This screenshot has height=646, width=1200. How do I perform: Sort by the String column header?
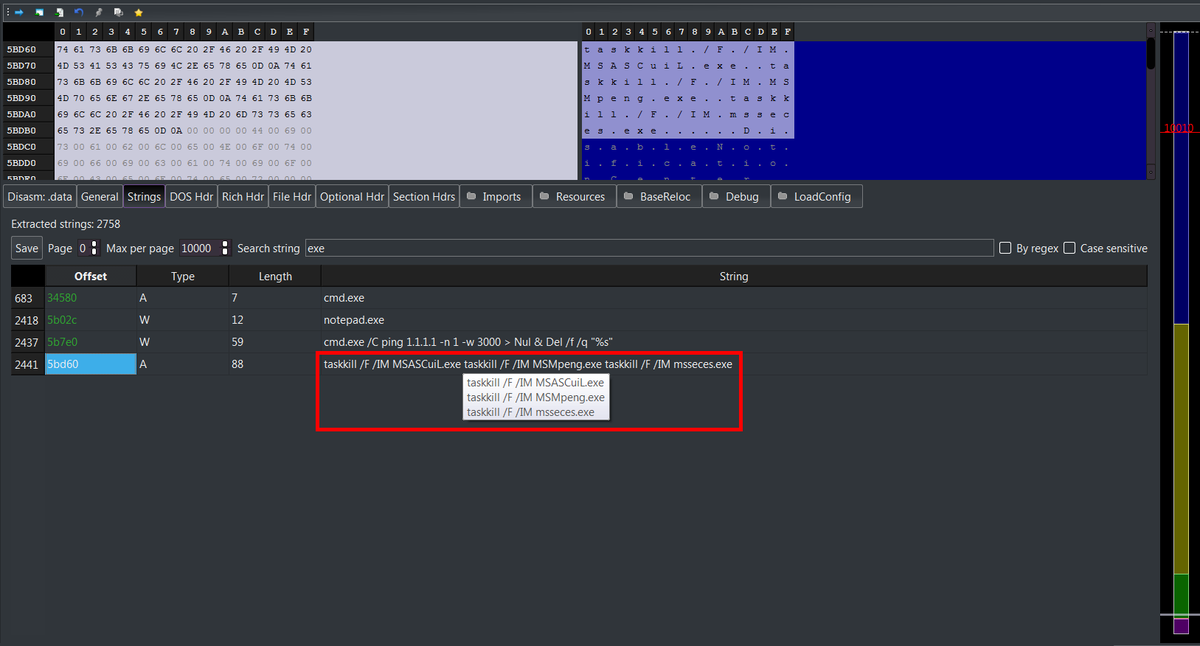[x=734, y=276]
